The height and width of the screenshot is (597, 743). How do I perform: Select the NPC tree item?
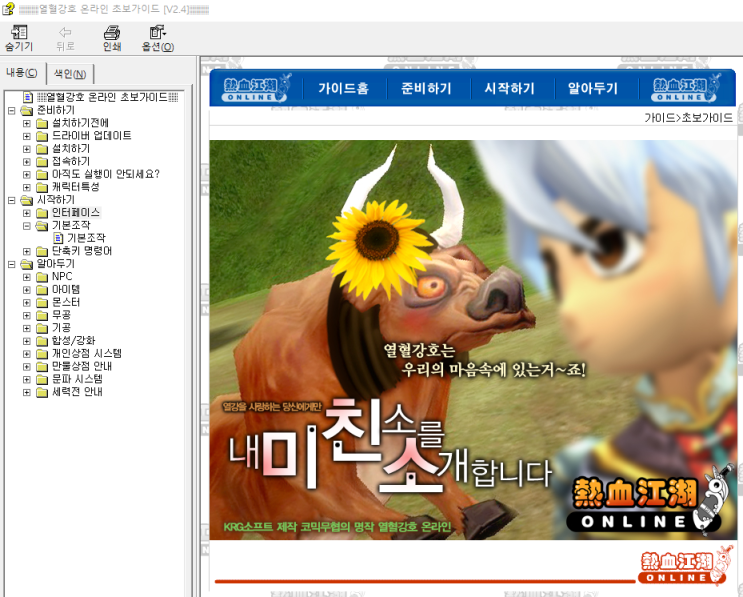62,277
